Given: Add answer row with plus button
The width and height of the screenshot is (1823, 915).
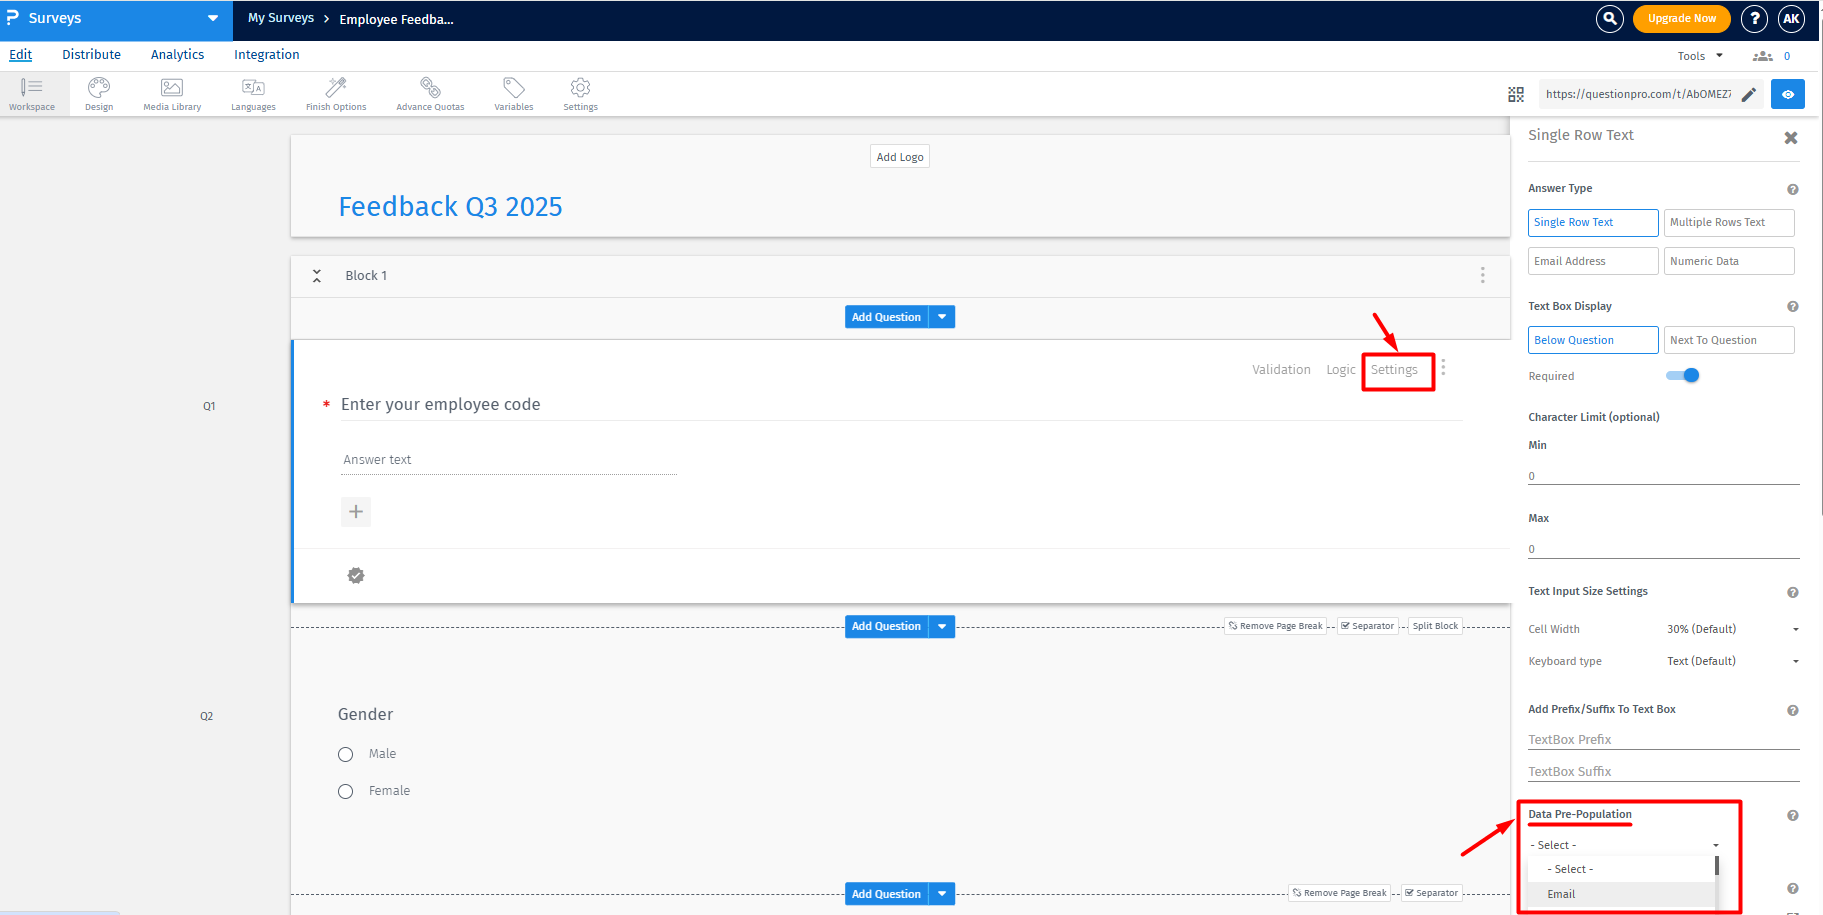Looking at the screenshot, I should point(356,512).
